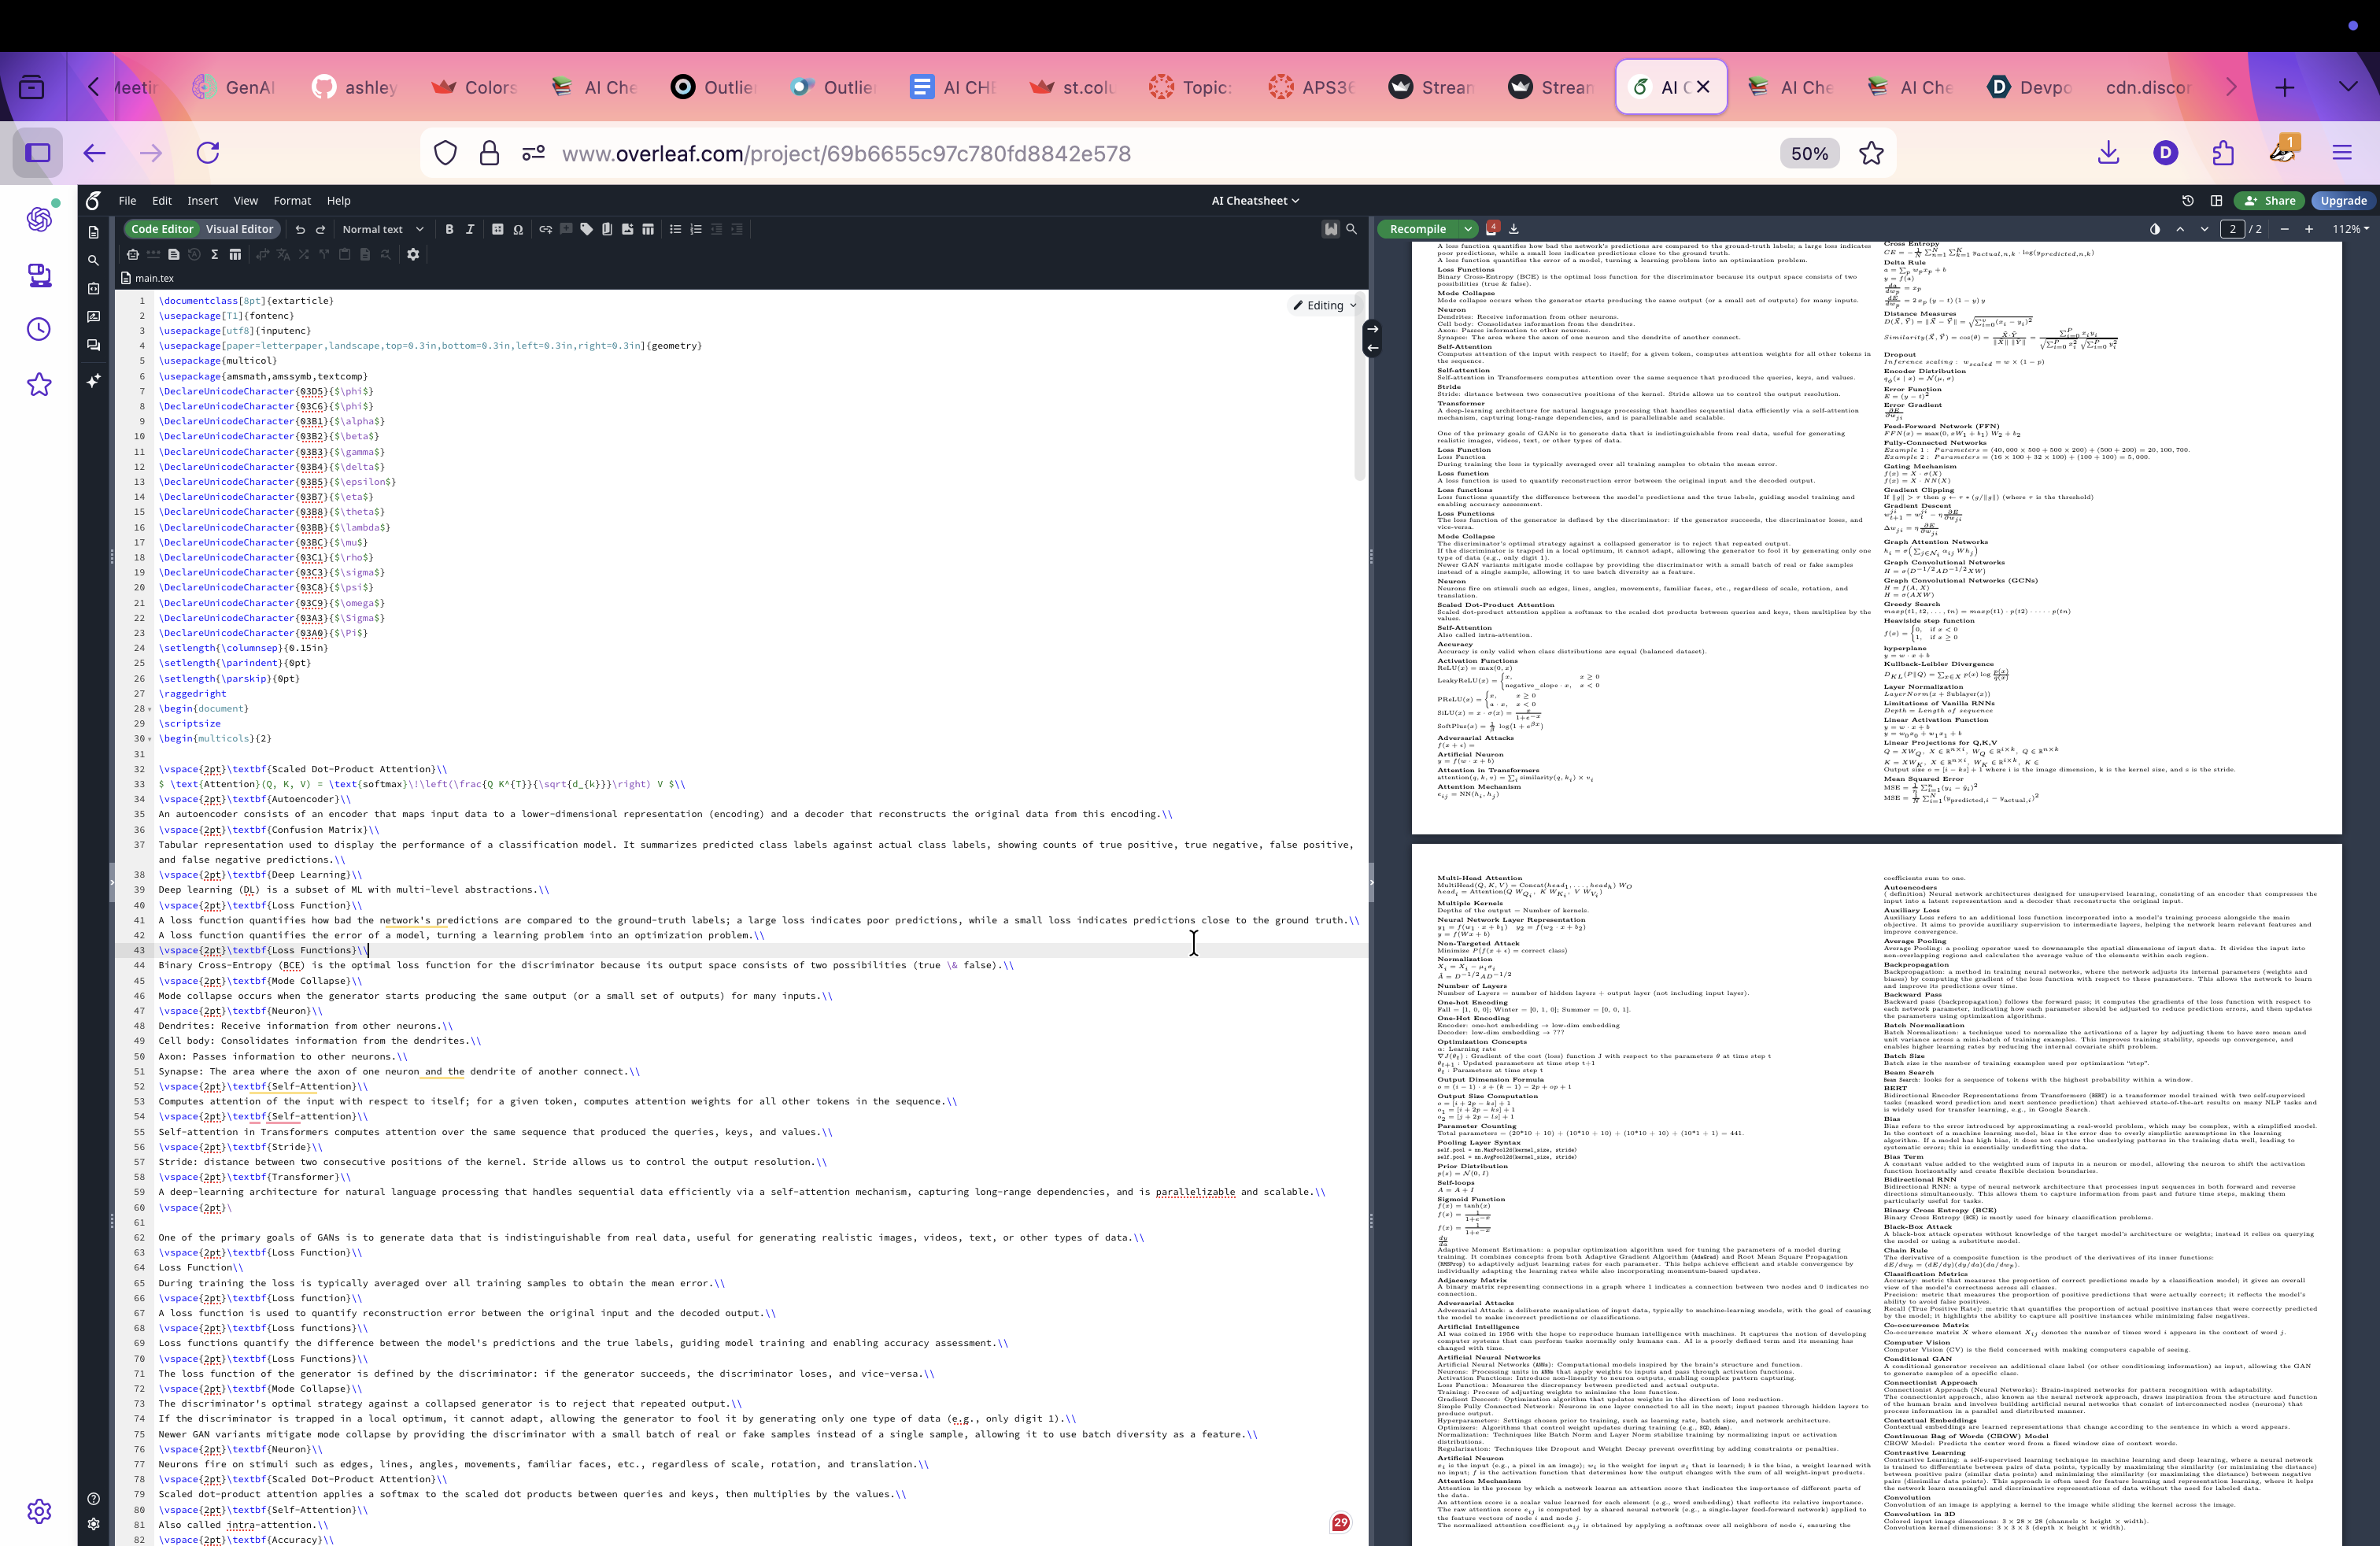Click the green Share button

[2269, 201]
